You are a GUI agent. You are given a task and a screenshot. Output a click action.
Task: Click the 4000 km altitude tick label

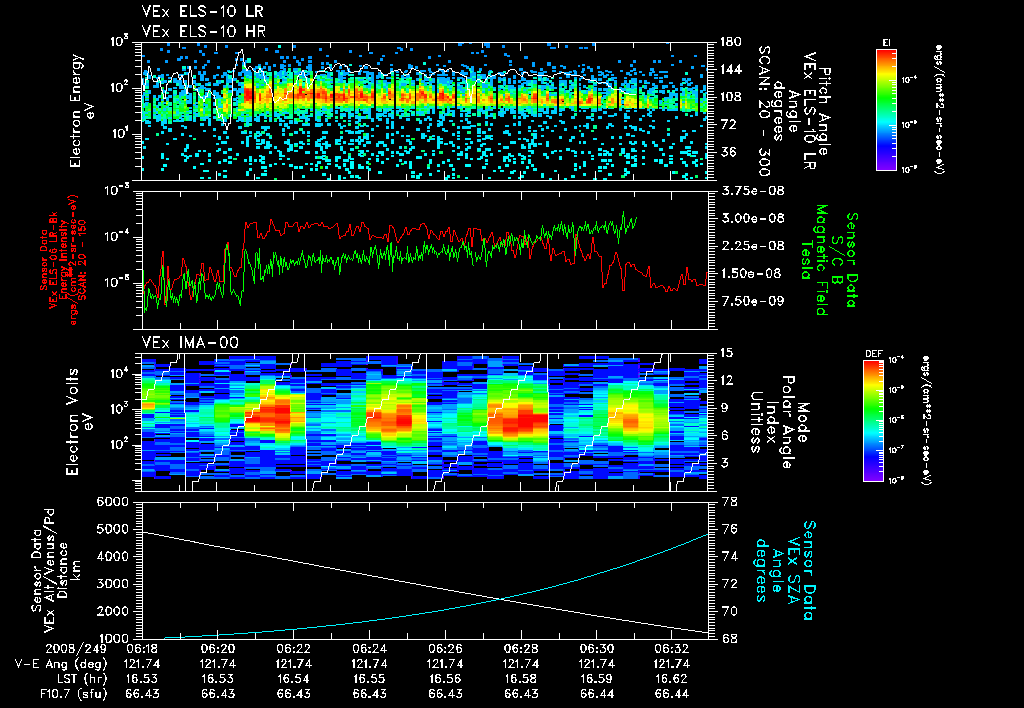click(x=112, y=556)
